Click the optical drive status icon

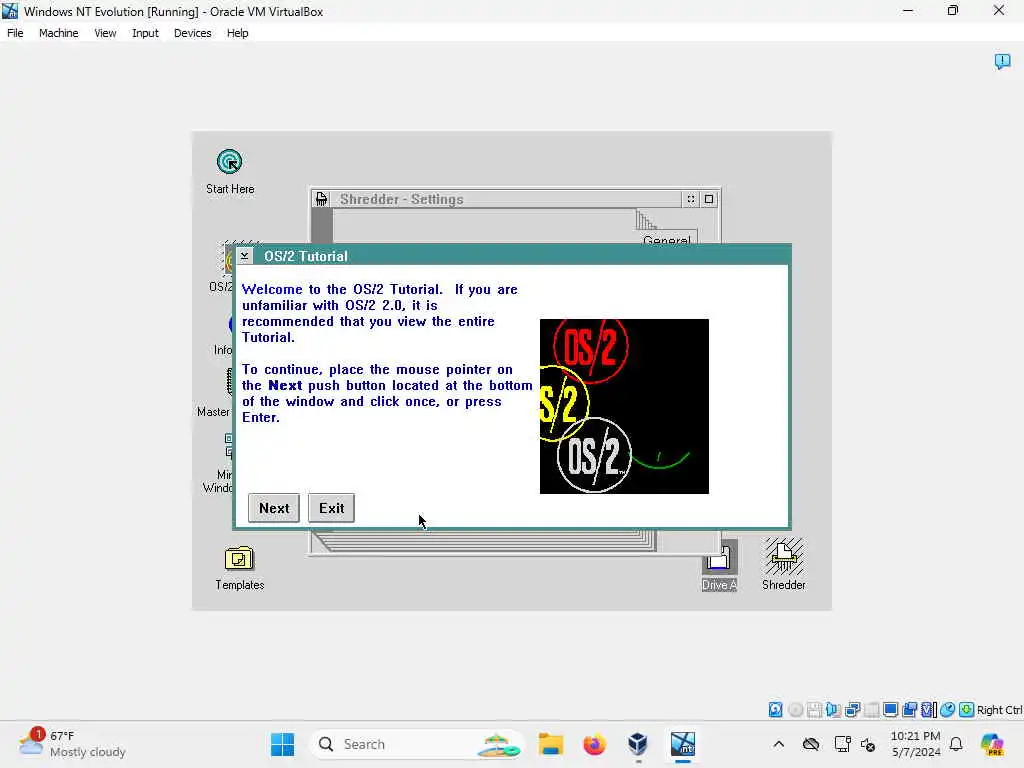click(795, 710)
